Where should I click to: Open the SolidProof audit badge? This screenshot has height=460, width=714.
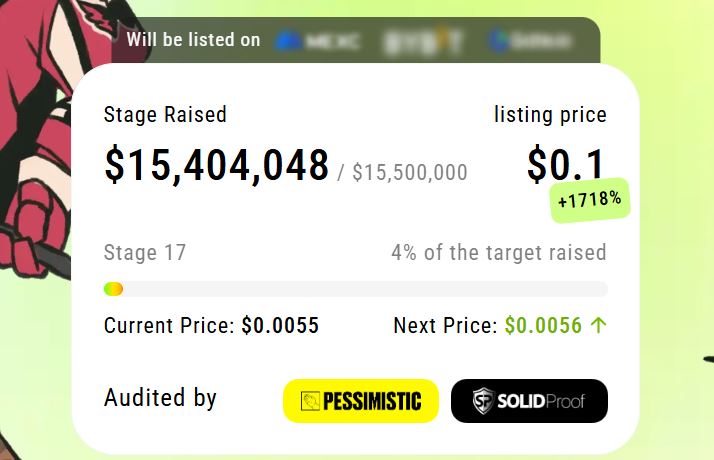(x=529, y=401)
